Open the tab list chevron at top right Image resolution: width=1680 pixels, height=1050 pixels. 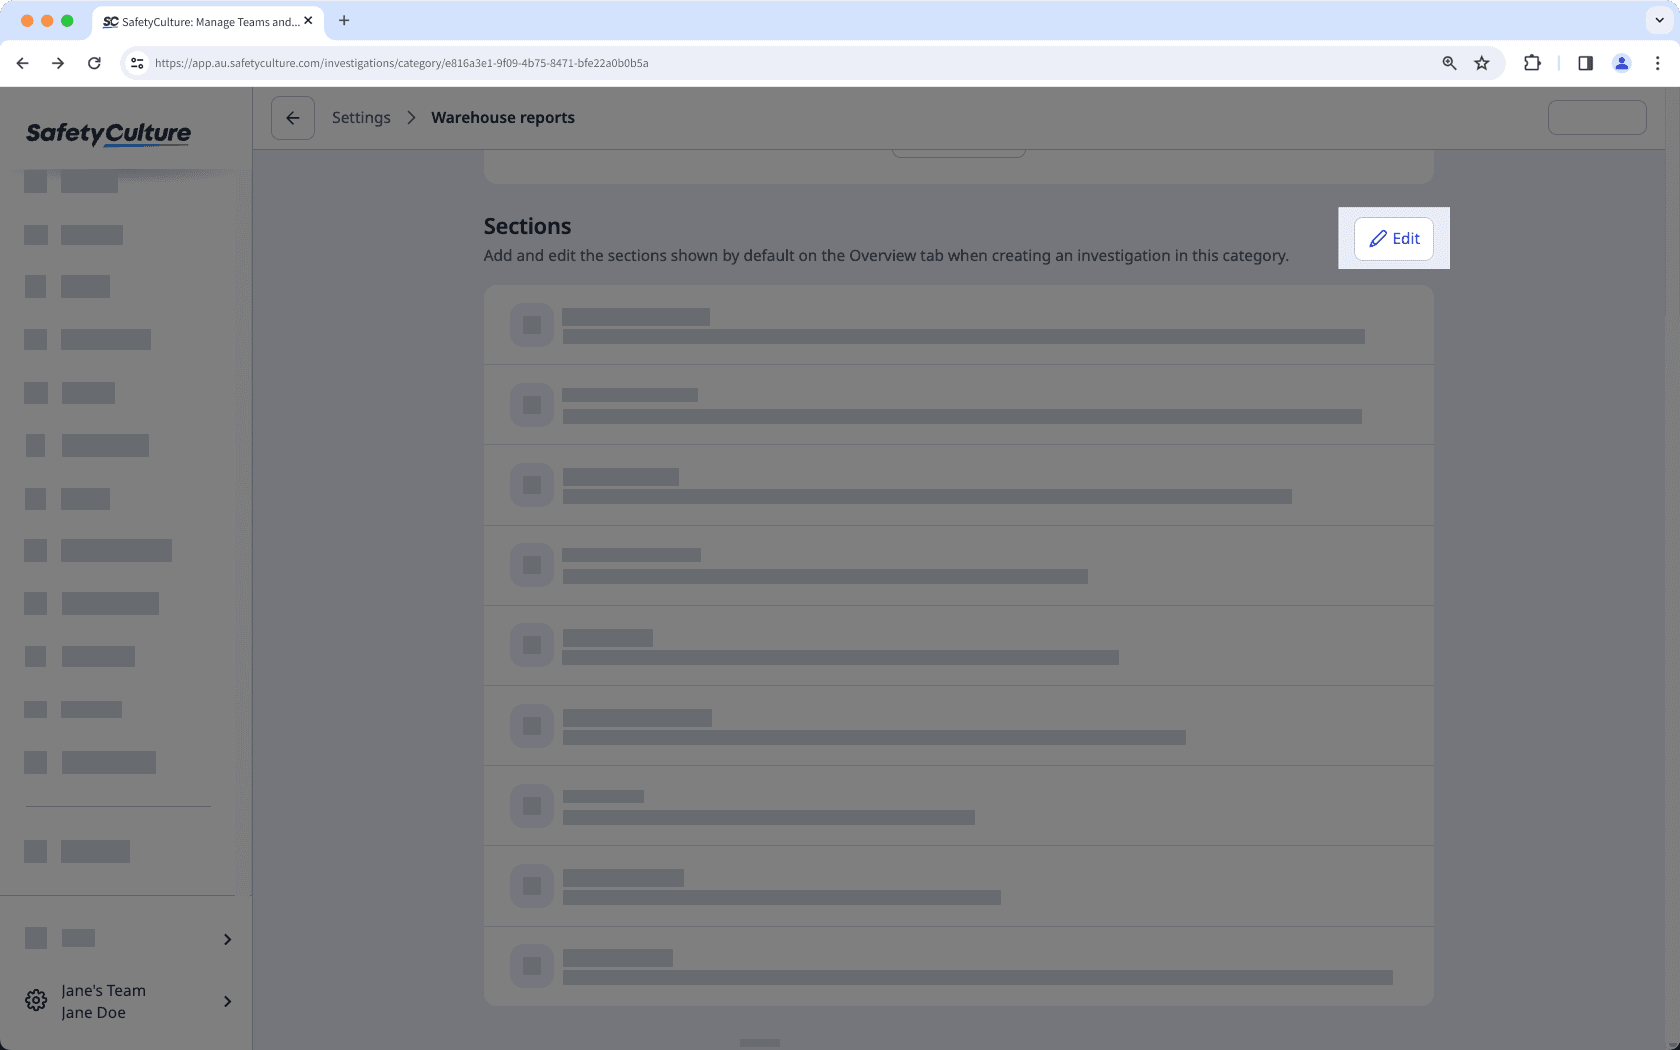click(x=1657, y=20)
